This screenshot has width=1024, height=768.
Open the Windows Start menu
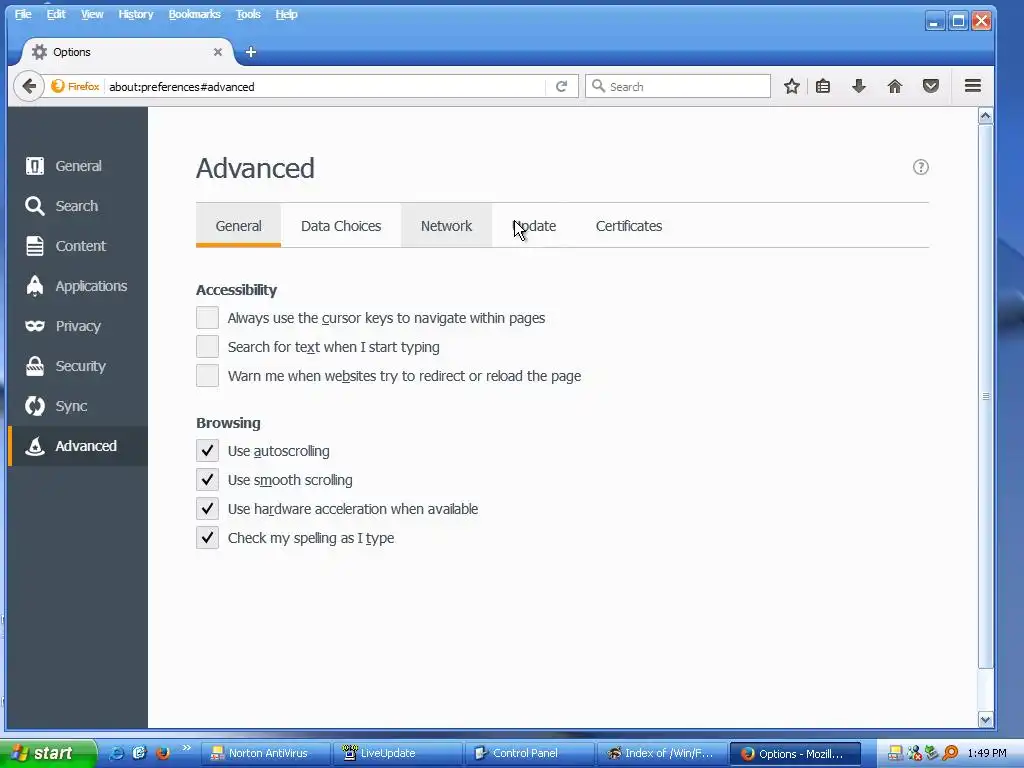[47, 753]
